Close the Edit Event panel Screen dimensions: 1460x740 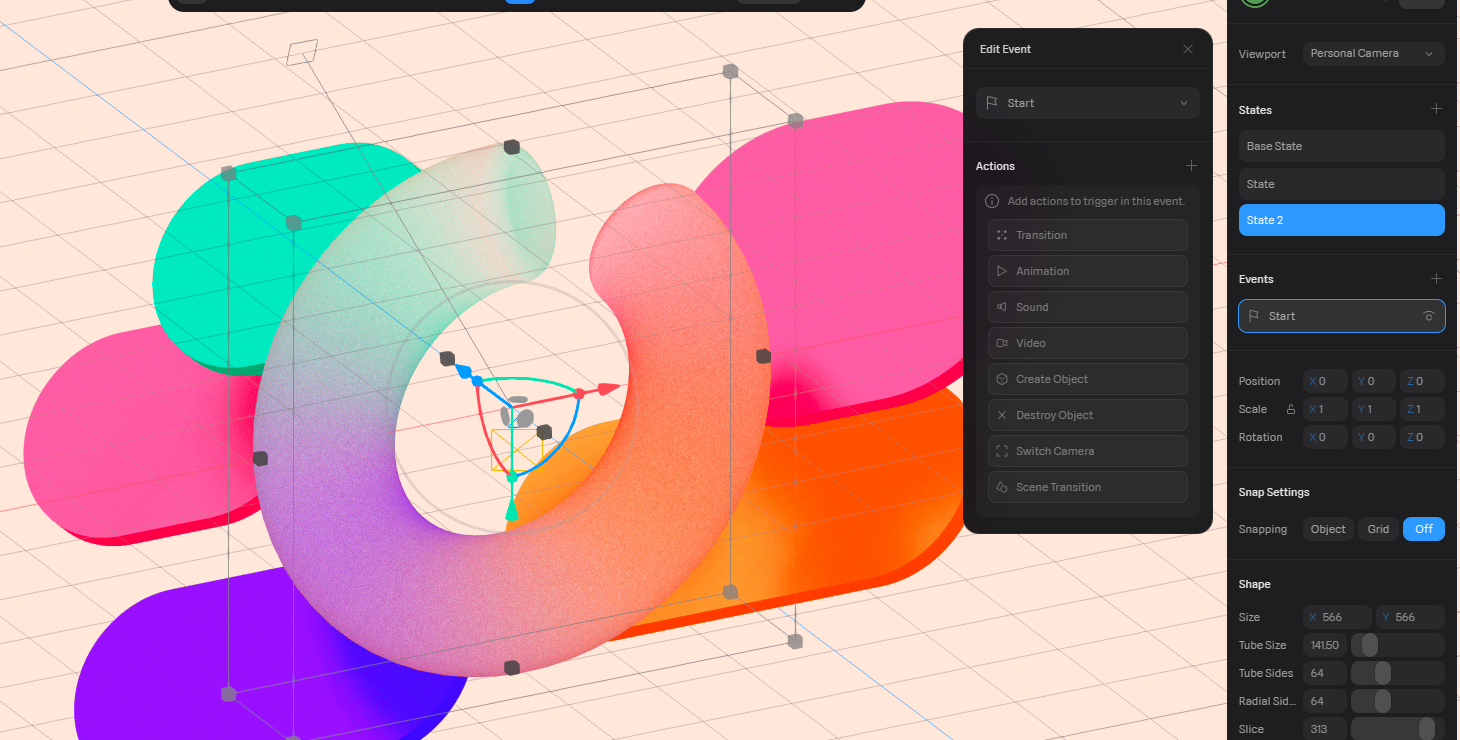point(1188,49)
